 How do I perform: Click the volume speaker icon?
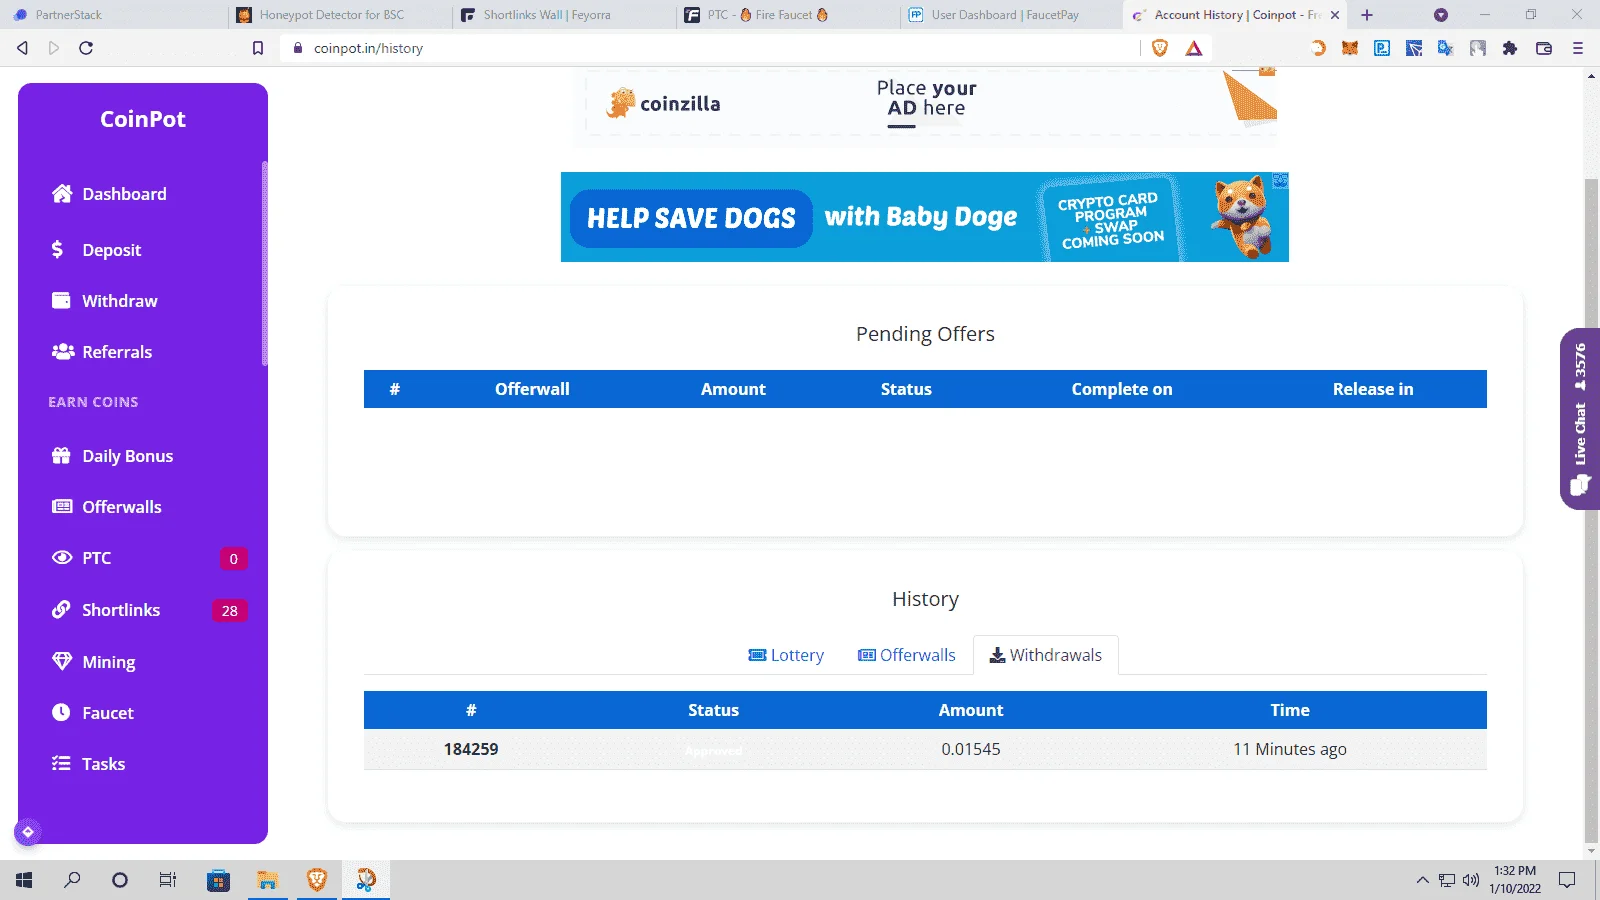[x=1470, y=880]
